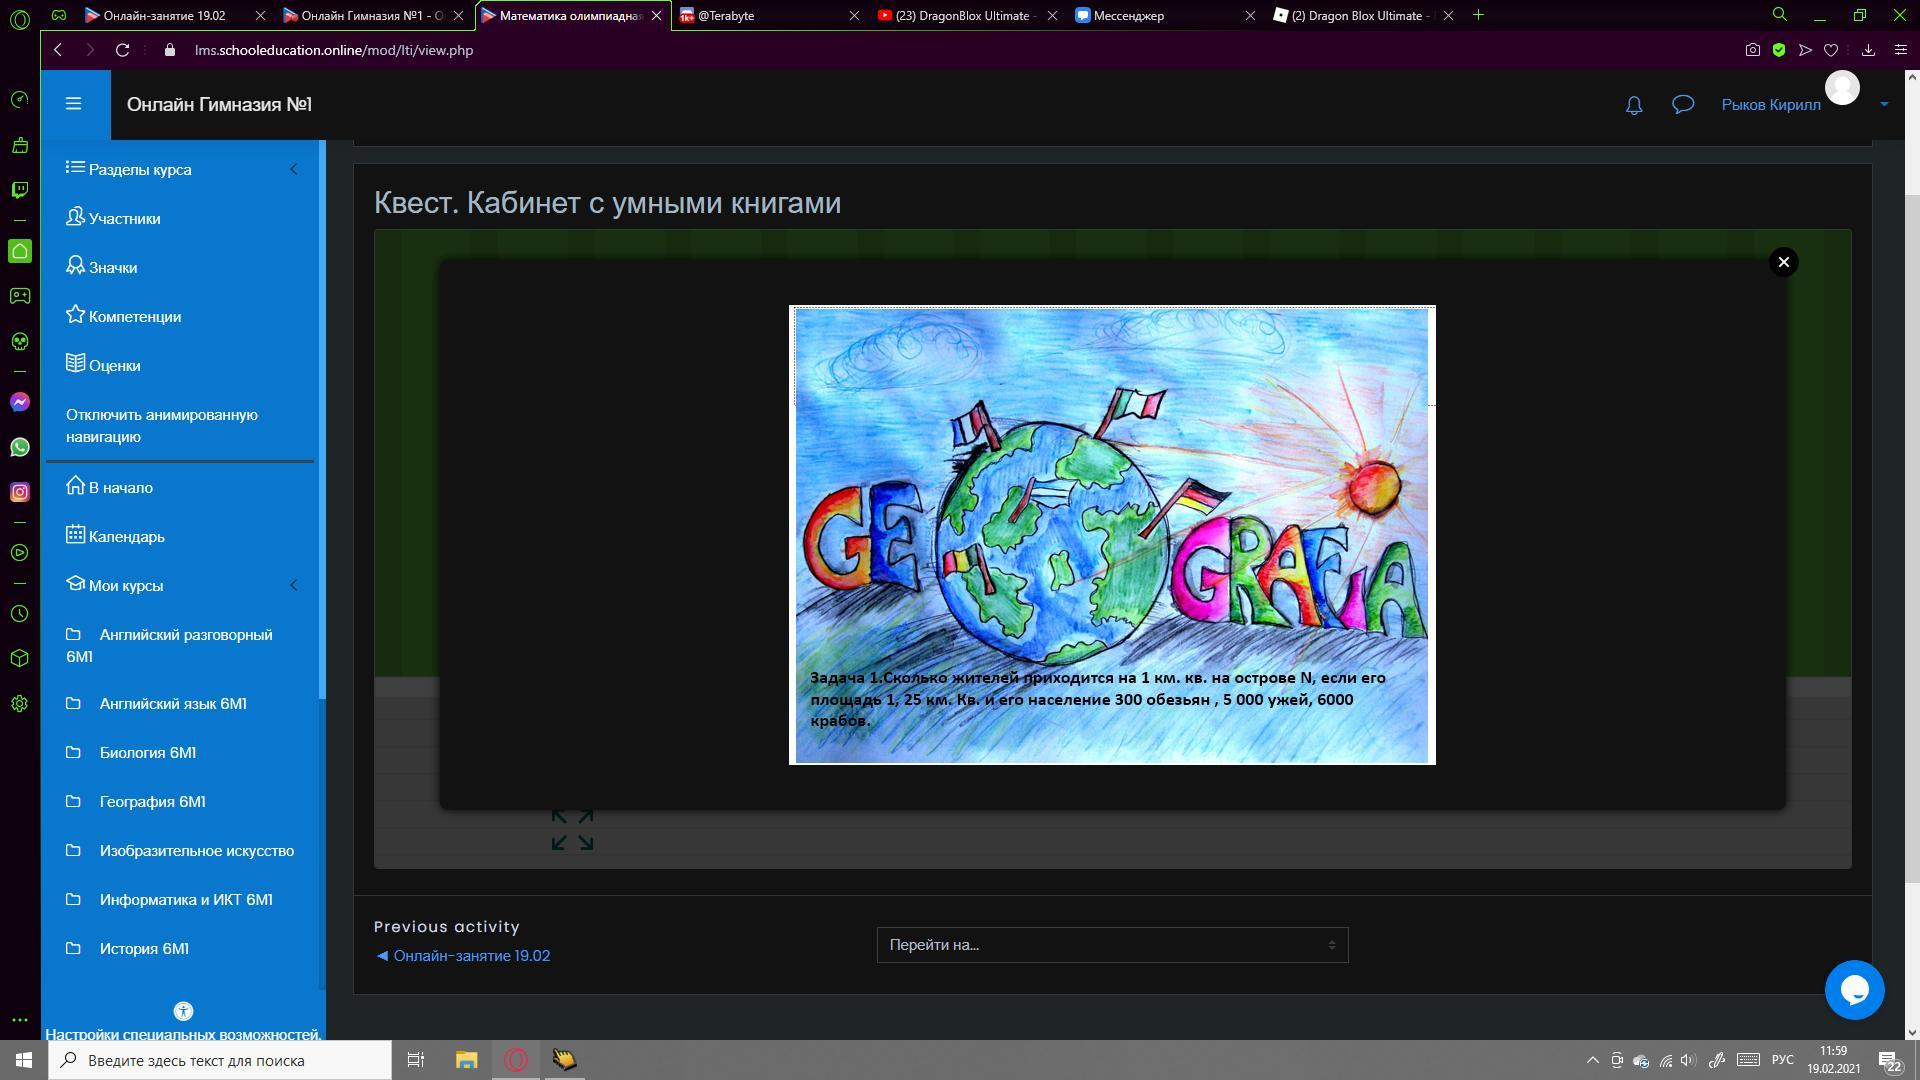Open the notifications bell icon

click(x=1633, y=105)
